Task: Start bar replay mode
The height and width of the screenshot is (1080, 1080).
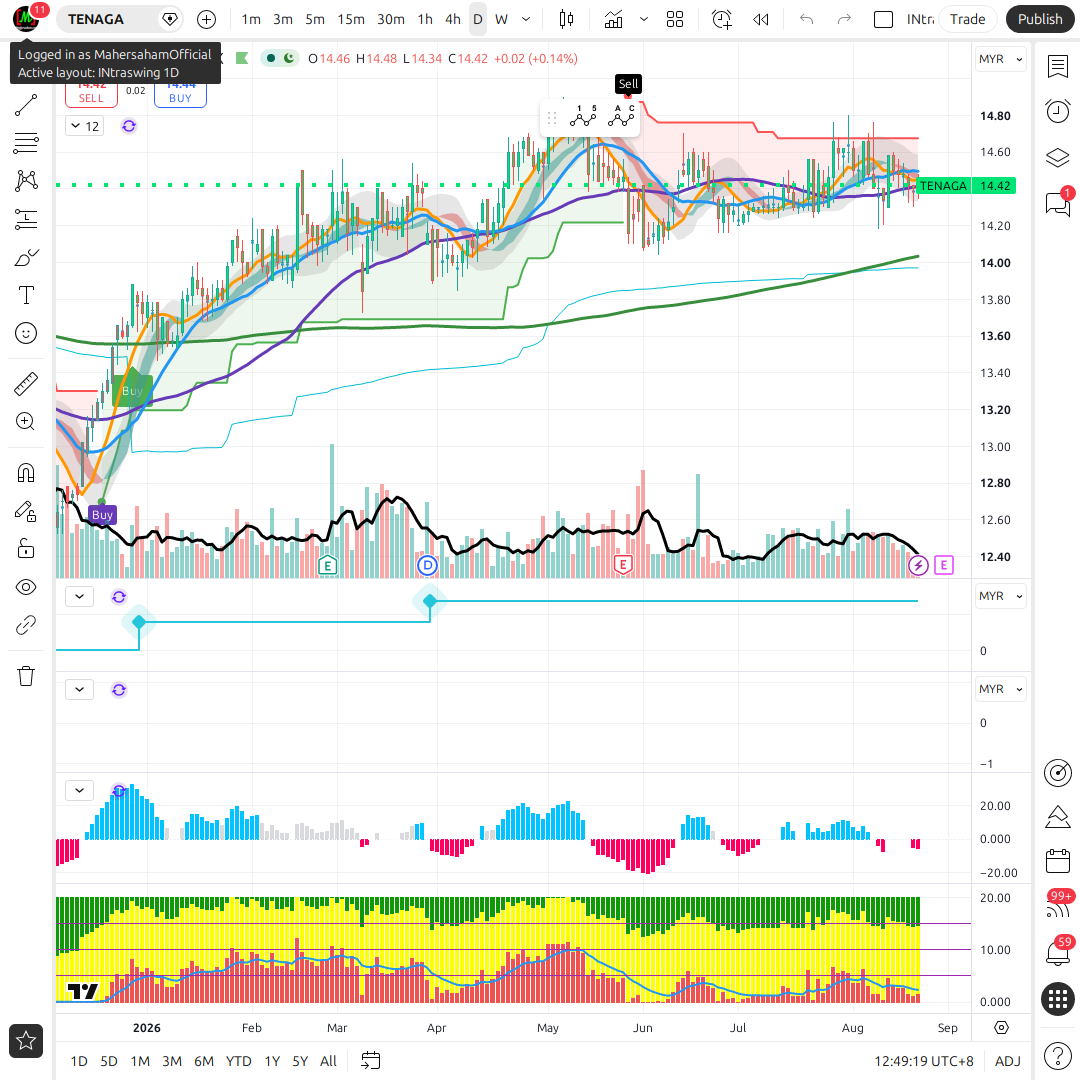Action: 760,19
